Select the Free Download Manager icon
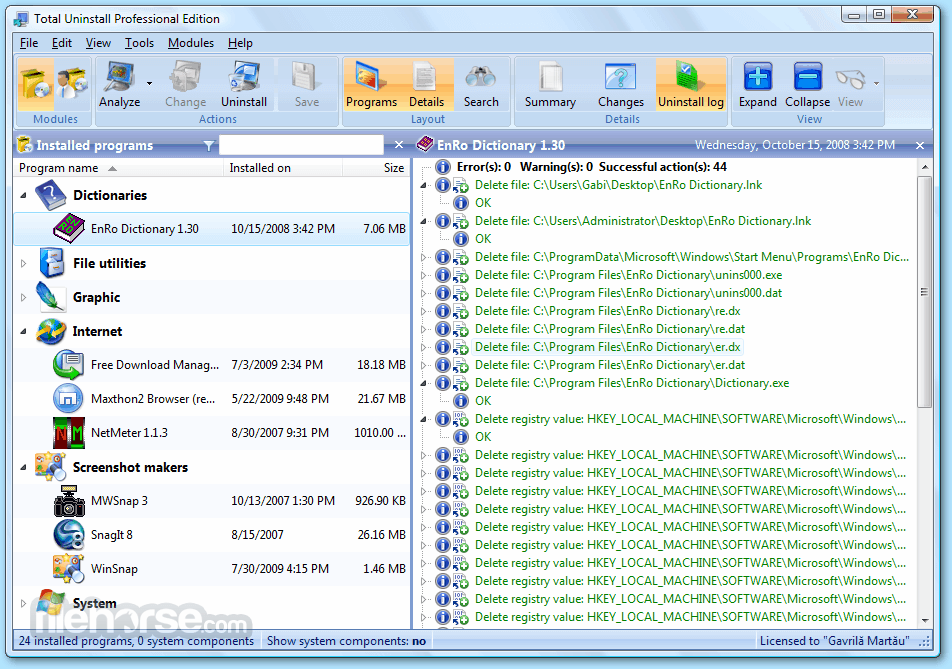 [x=69, y=365]
